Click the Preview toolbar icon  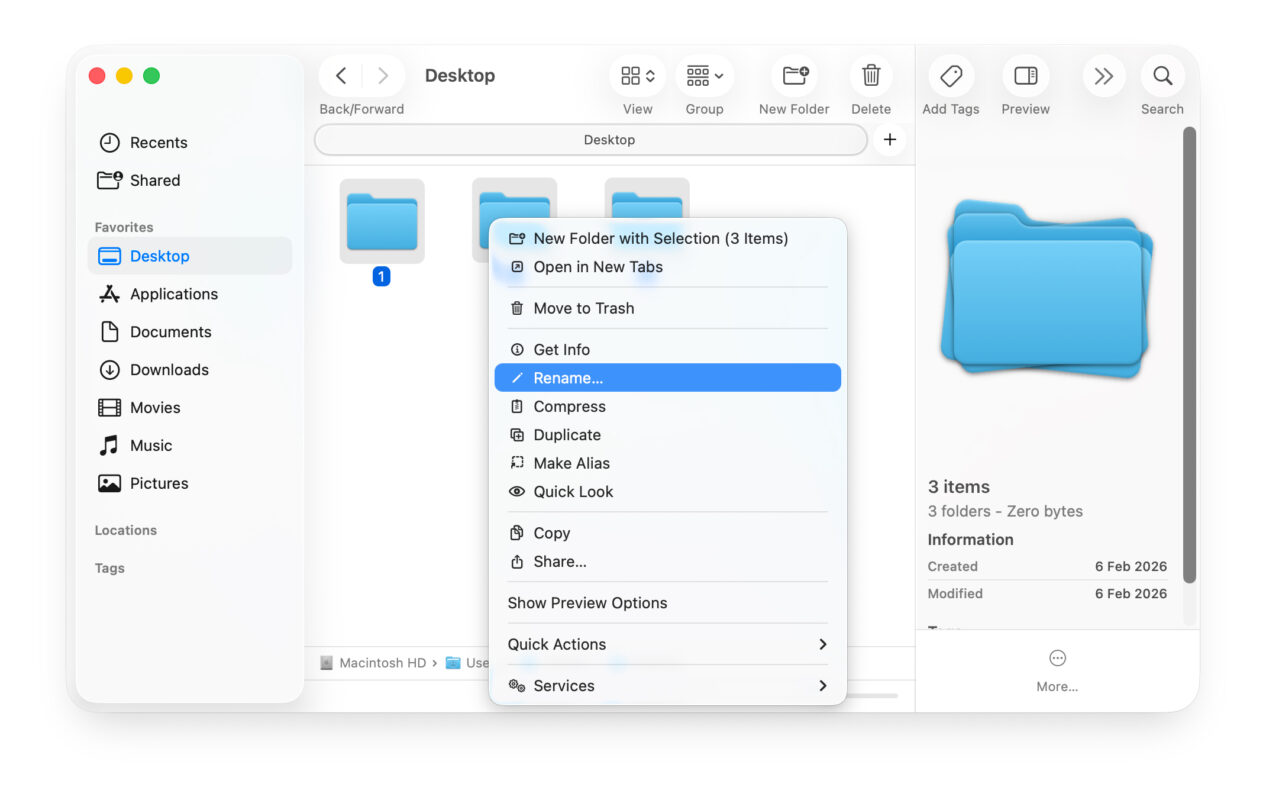[1025, 75]
